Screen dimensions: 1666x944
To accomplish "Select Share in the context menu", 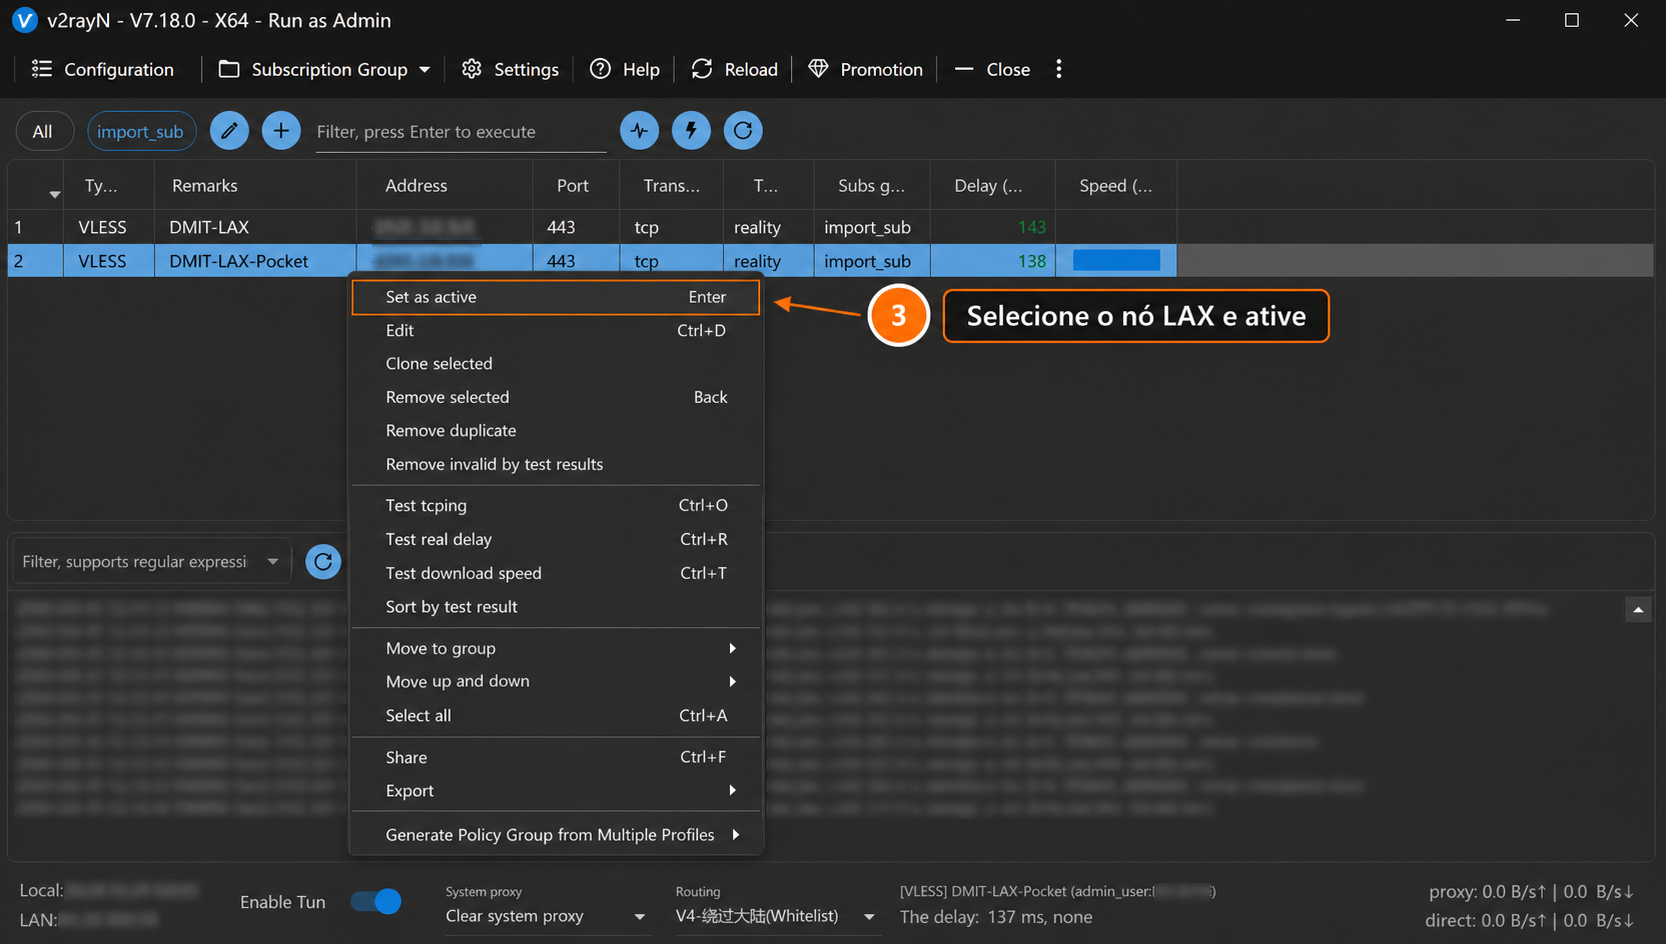I will [x=556, y=757].
